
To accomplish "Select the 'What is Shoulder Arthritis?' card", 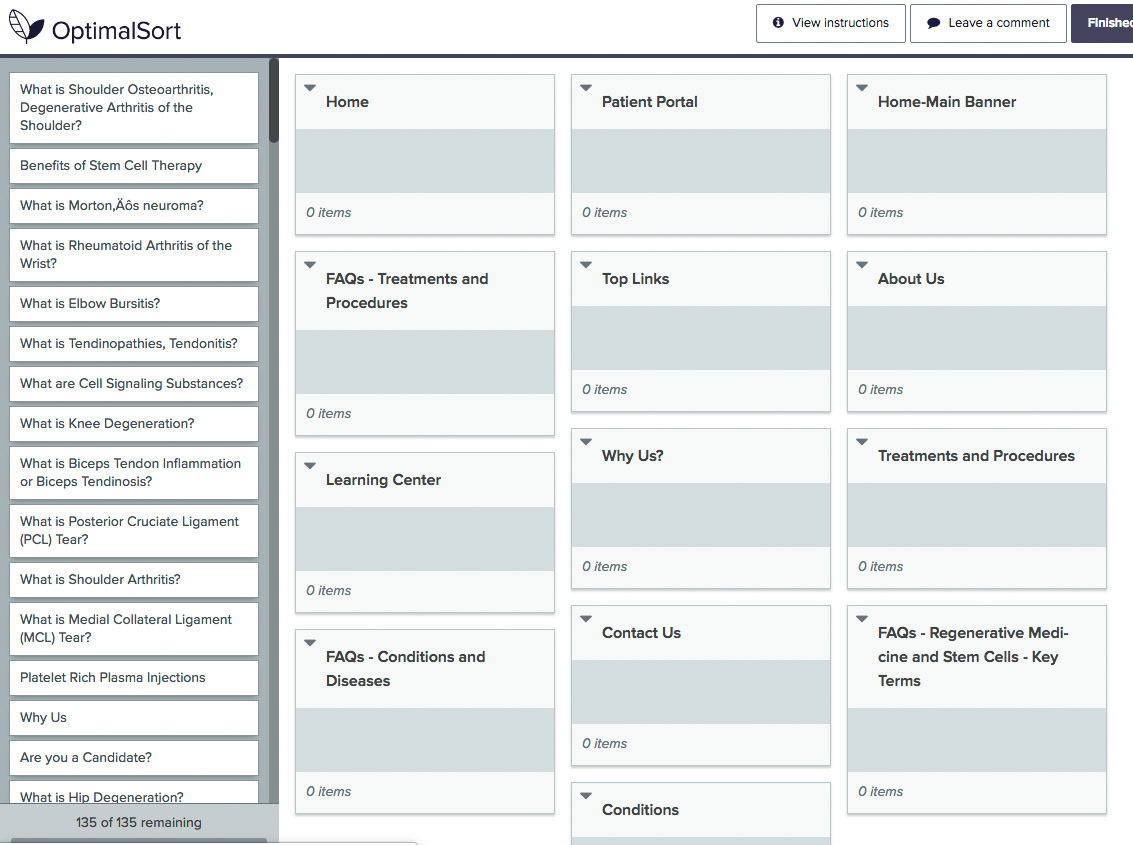I will pyautogui.click(x=134, y=580).
